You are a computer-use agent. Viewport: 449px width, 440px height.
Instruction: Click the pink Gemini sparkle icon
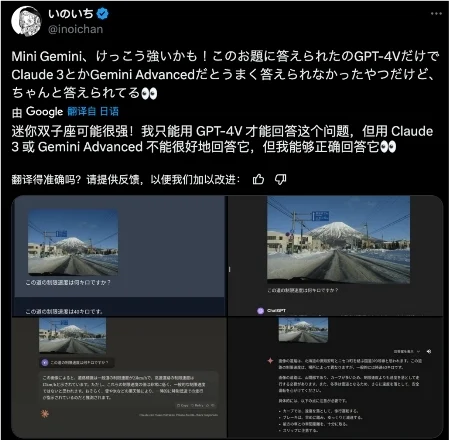[x=270, y=361]
